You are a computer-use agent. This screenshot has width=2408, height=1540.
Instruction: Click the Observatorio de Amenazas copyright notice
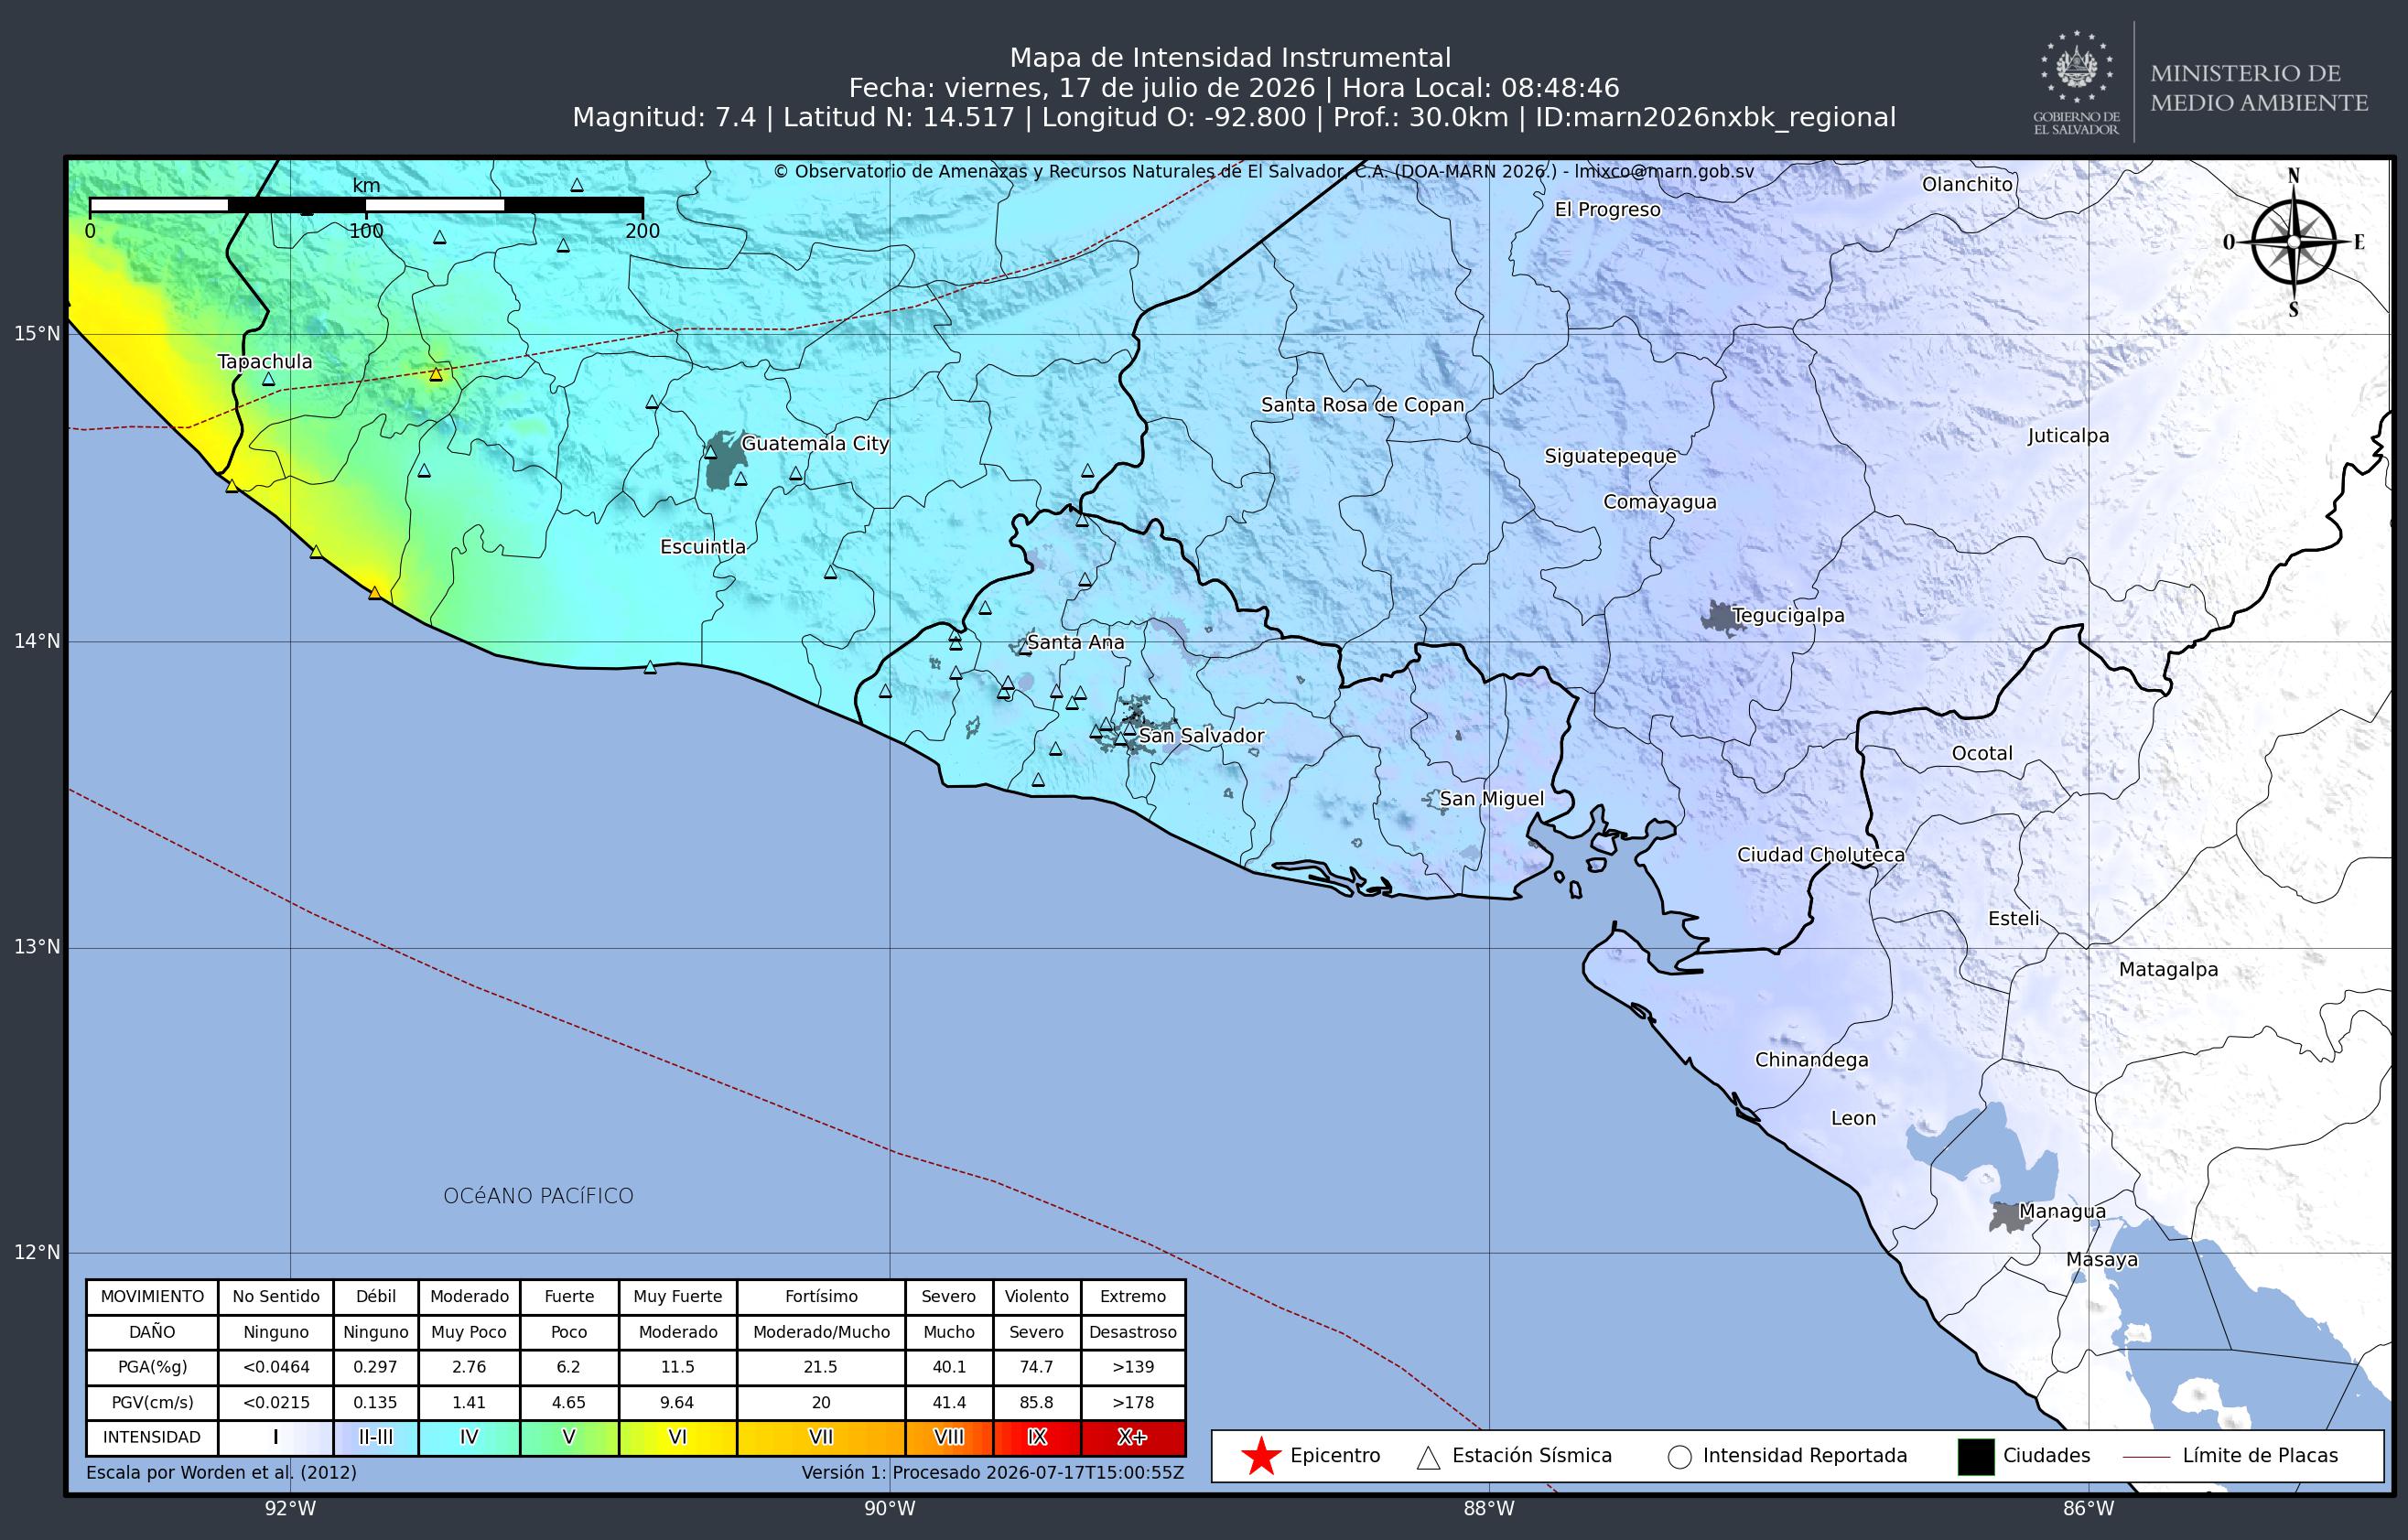1264,172
